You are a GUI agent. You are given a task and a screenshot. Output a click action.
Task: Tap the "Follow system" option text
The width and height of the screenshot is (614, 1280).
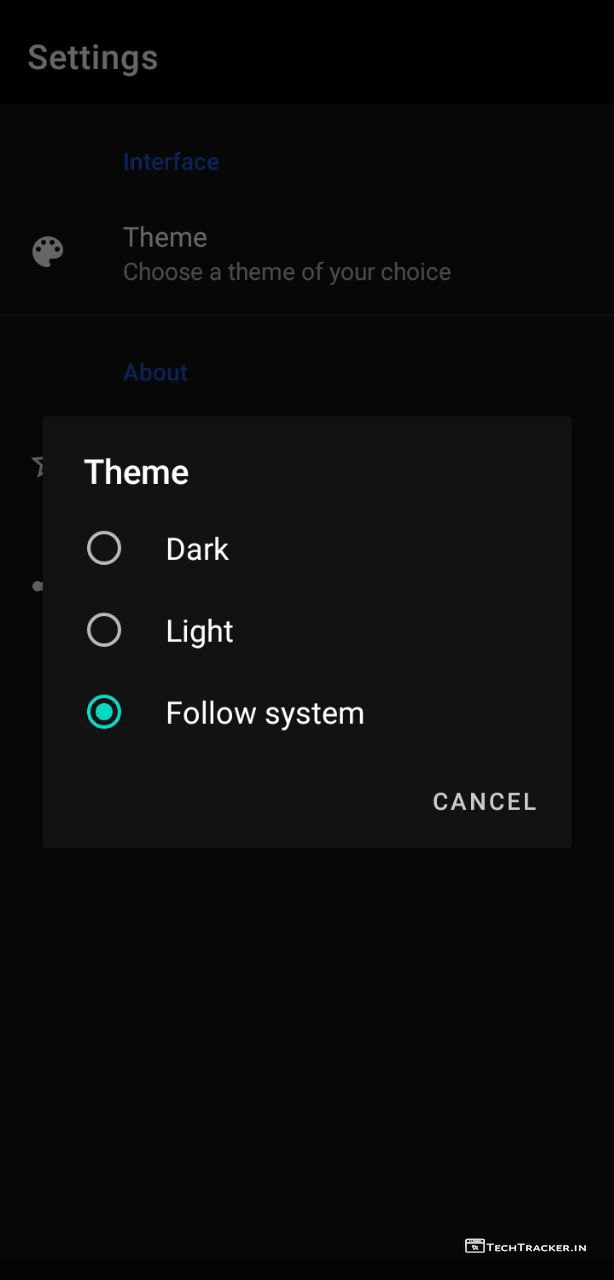(x=265, y=713)
